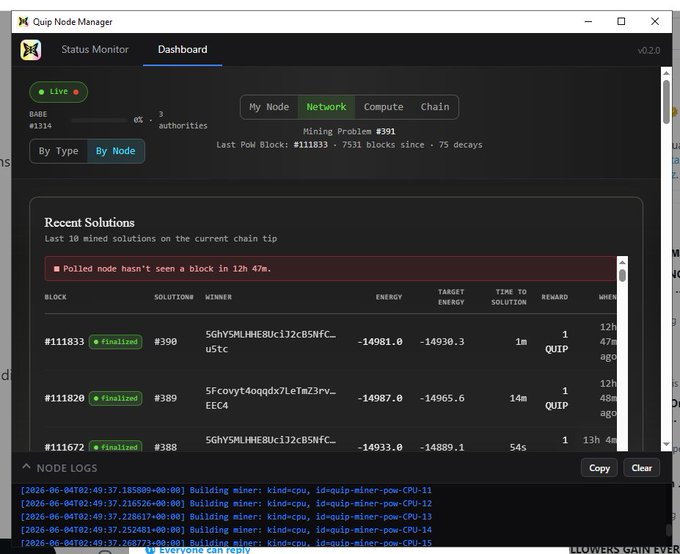Click 'Everyone can reply' in the background window

204,550
